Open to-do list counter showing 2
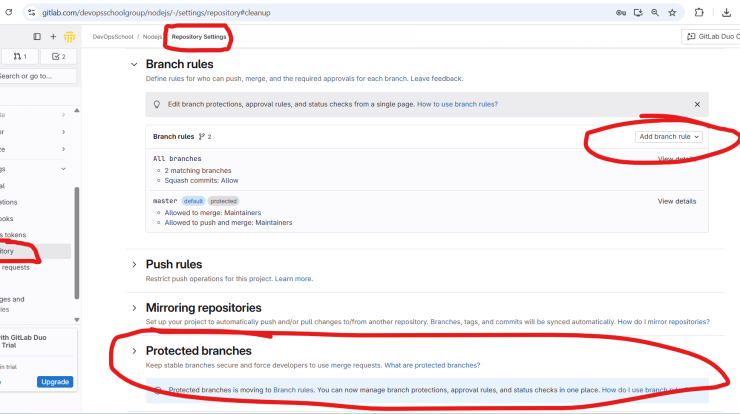This screenshot has height=414, width=740. [59, 57]
